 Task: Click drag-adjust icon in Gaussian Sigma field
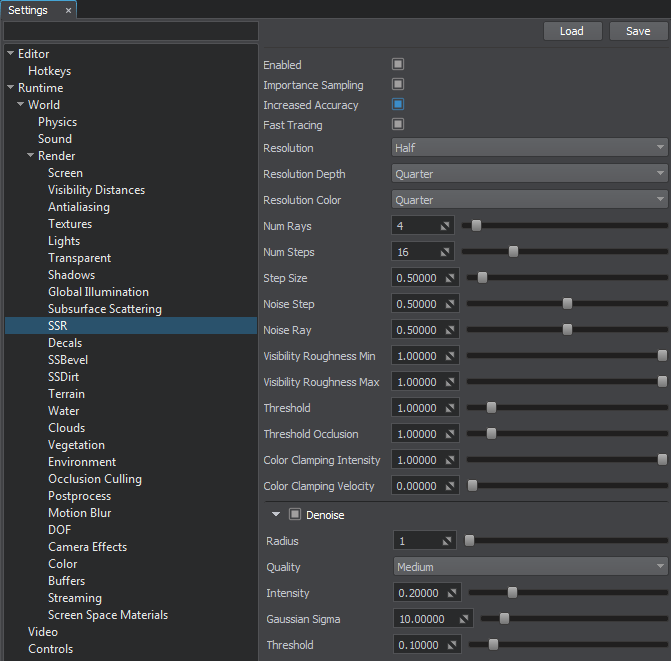(x=465, y=619)
